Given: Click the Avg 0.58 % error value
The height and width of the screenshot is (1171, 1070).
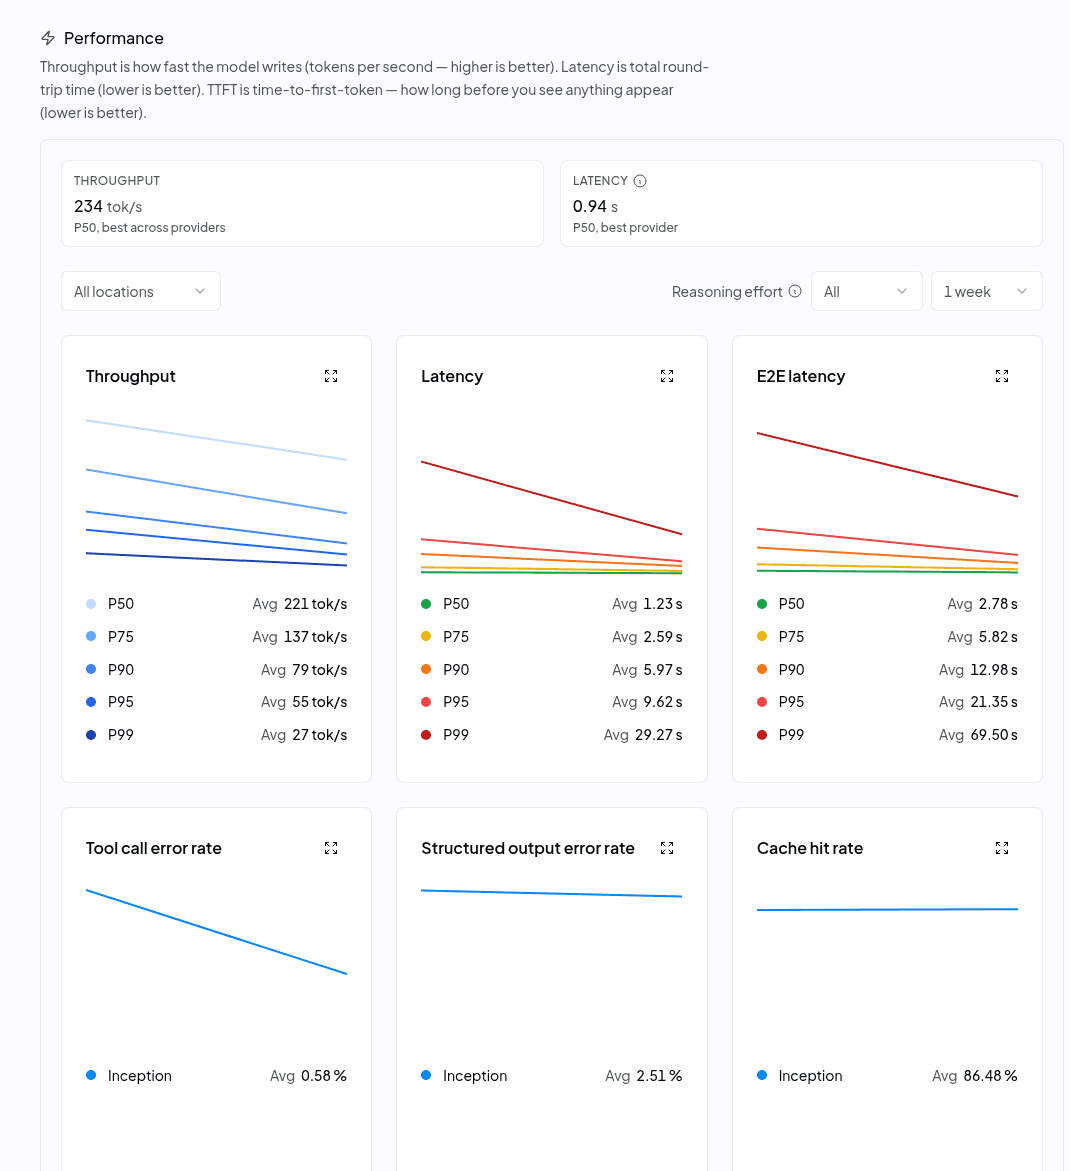Looking at the screenshot, I should (308, 1075).
